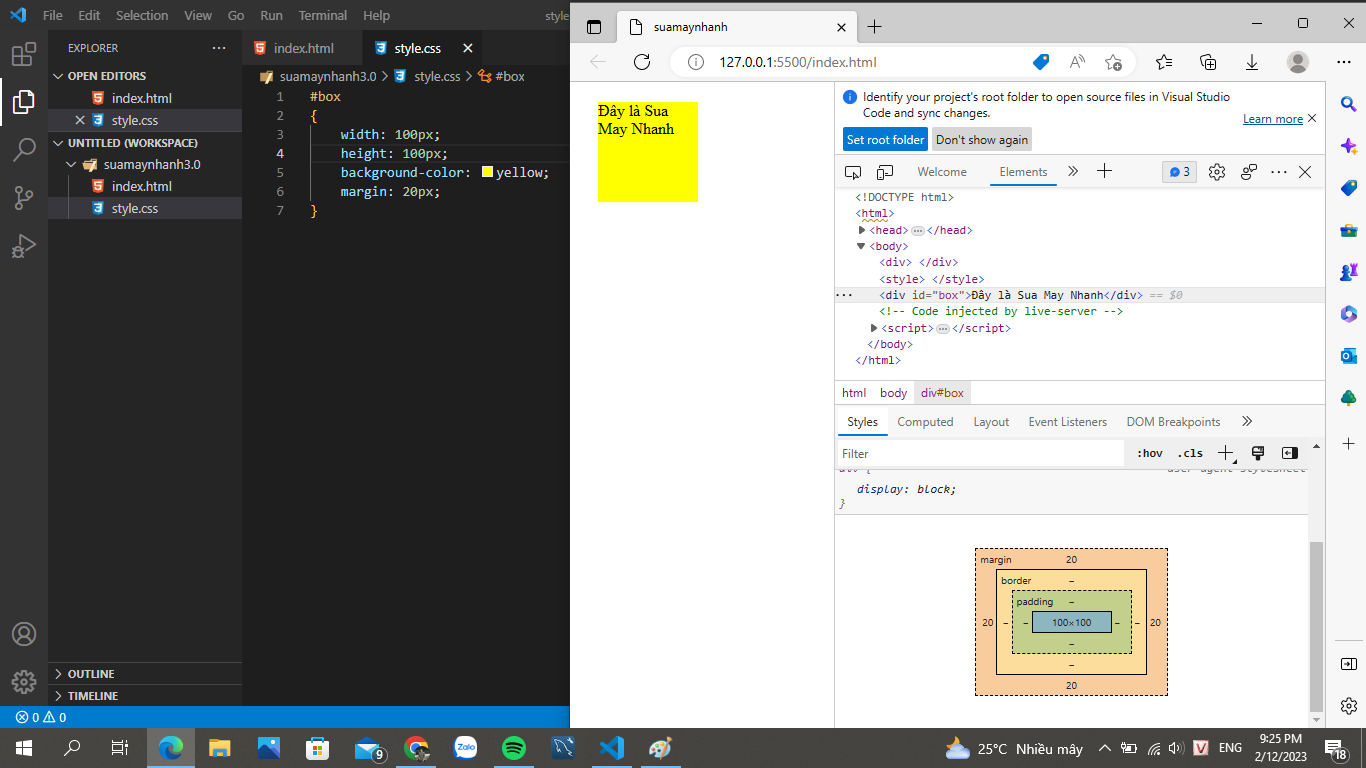Open the Terminal menu
Image resolution: width=1366 pixels, height=768 pixels.
[x=321, y=16]
